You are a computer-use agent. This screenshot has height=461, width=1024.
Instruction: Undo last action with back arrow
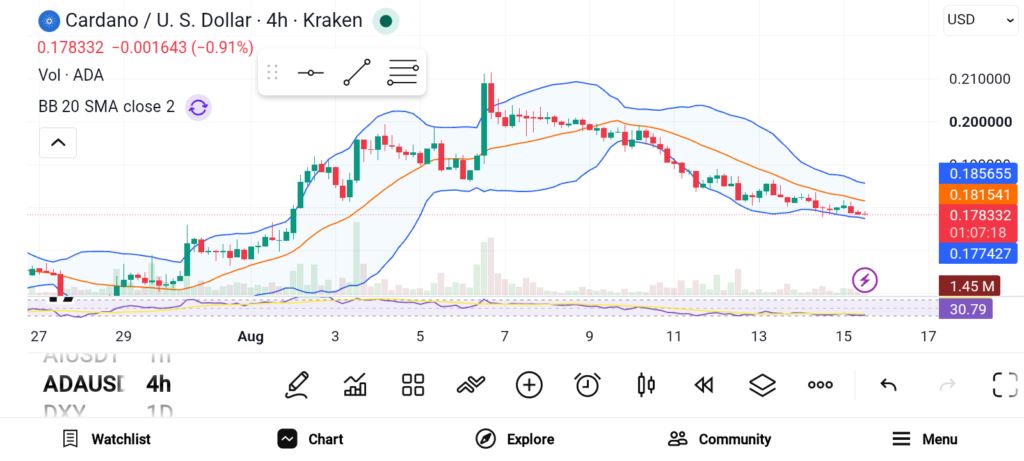888,385
